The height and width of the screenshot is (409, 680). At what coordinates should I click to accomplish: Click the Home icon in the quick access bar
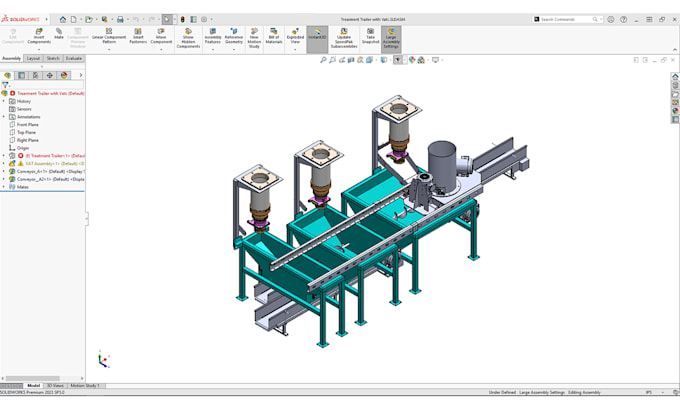(x=63, y=19)
